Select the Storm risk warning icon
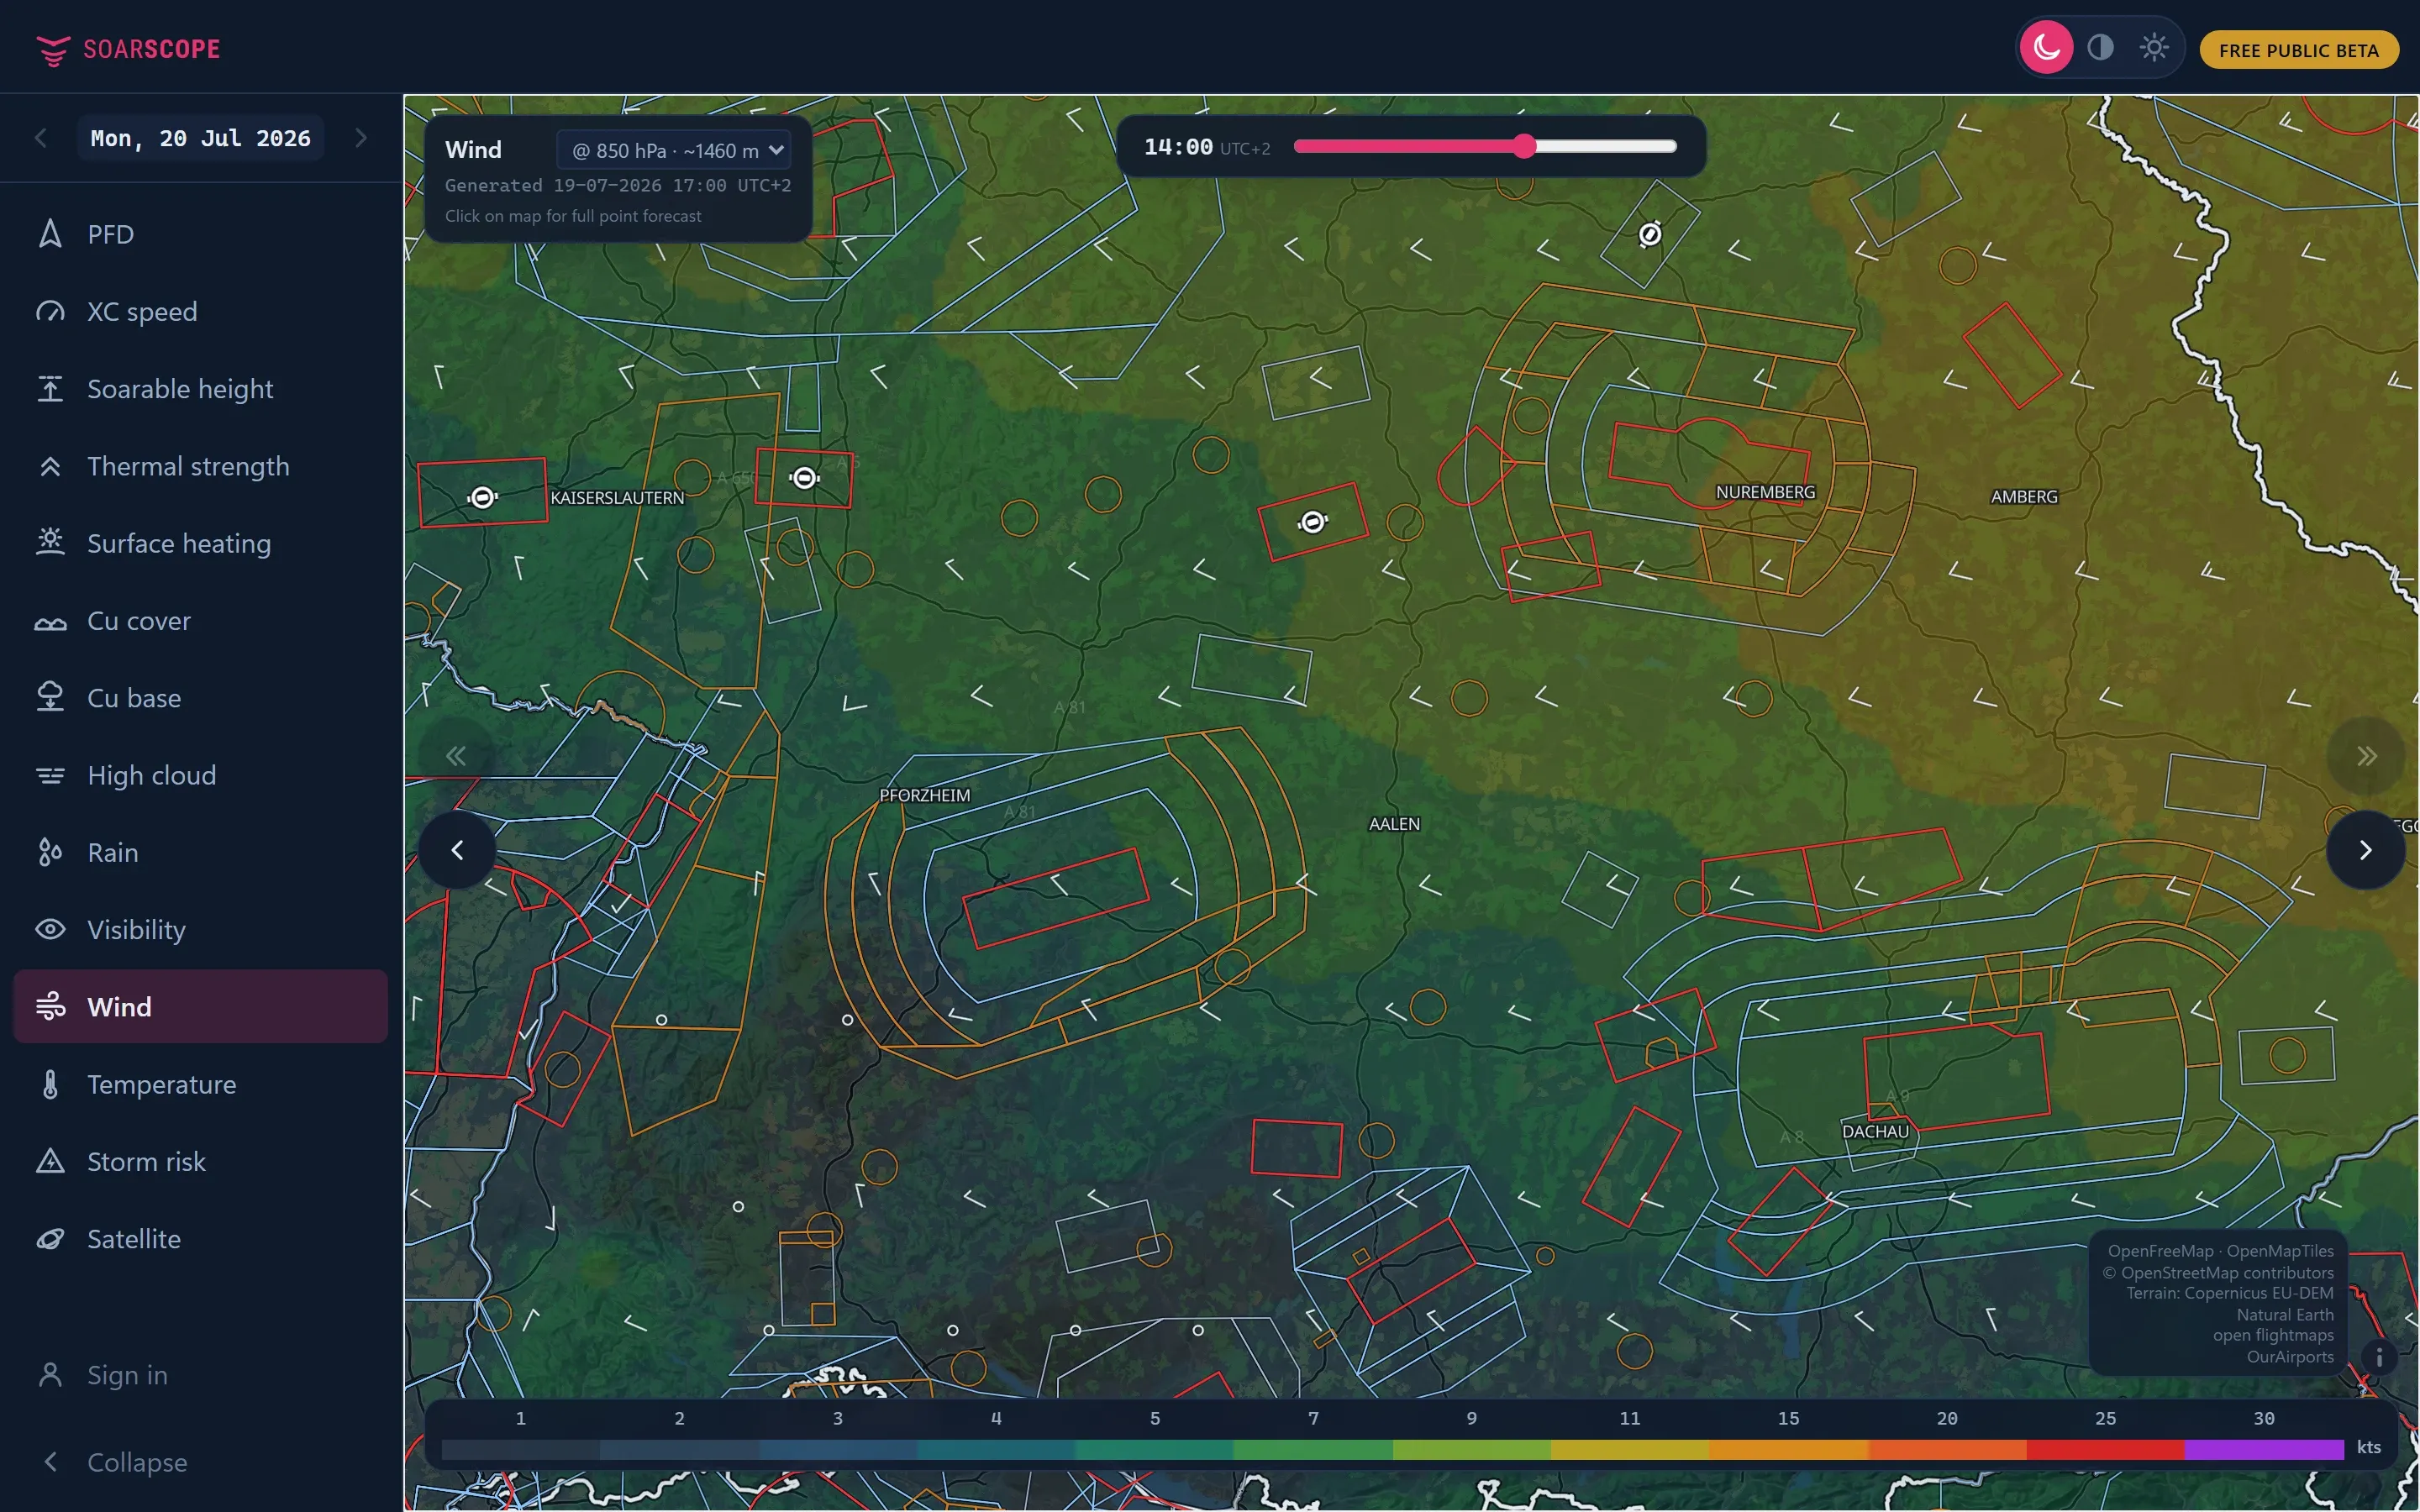The image size is (2420, 1512). (x=50, y=1161)
